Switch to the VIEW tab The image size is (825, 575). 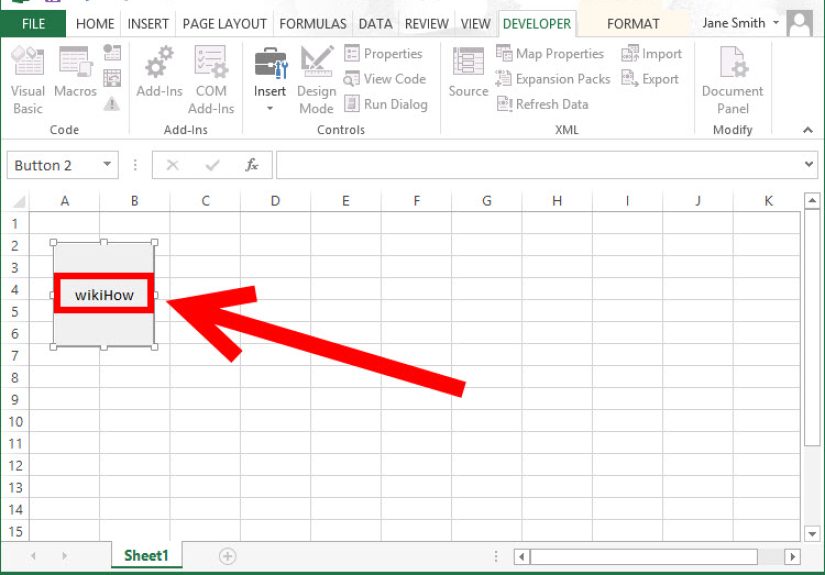[x=476, y=24]
